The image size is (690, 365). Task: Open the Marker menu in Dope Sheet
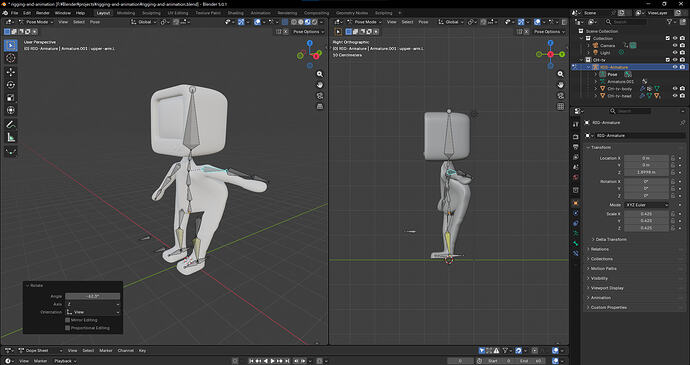(x=106, y=350)
